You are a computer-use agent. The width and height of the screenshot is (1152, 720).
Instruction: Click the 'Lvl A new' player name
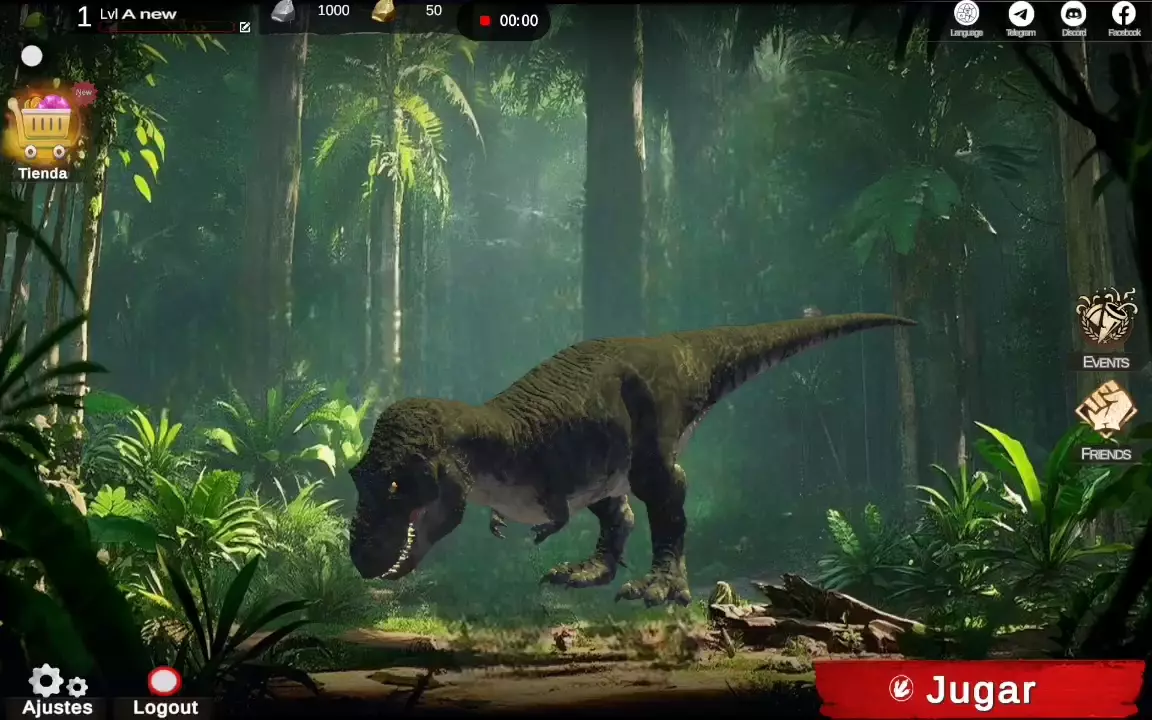point(138,14)
